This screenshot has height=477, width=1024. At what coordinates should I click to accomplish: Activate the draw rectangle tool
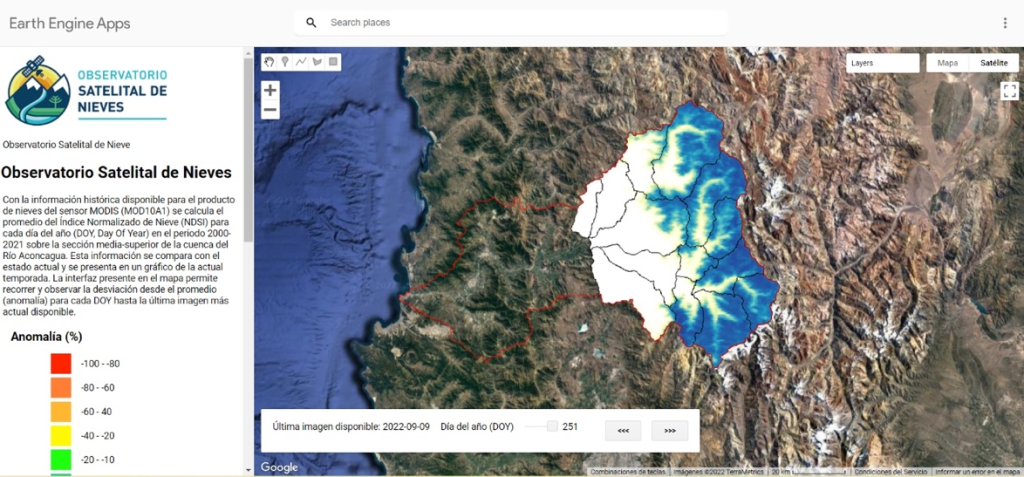click(x=333, y=62)
